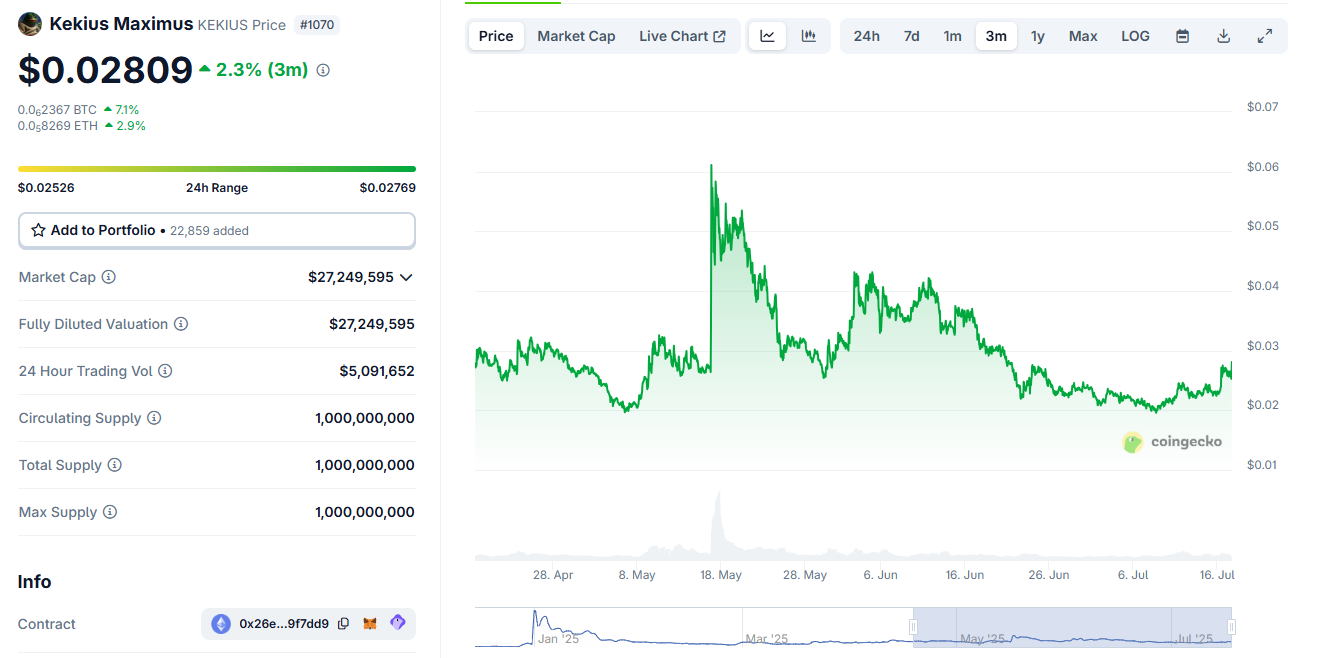Open the custom date range calendar
The height and width of the screenshot is (658, 1323).
[1182, 35]
